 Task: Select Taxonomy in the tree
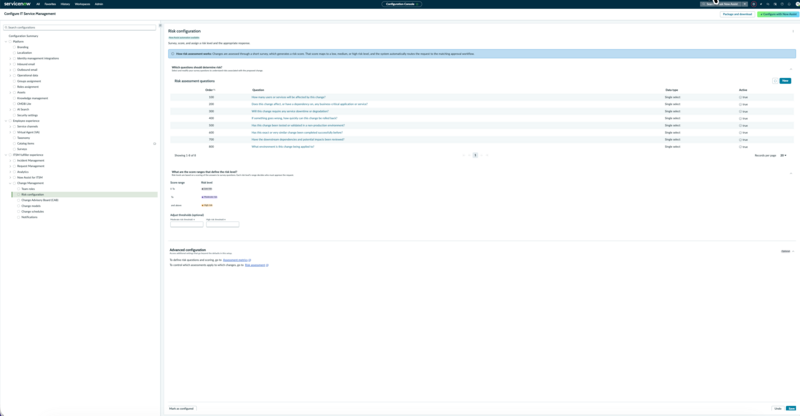pos(23,138)
